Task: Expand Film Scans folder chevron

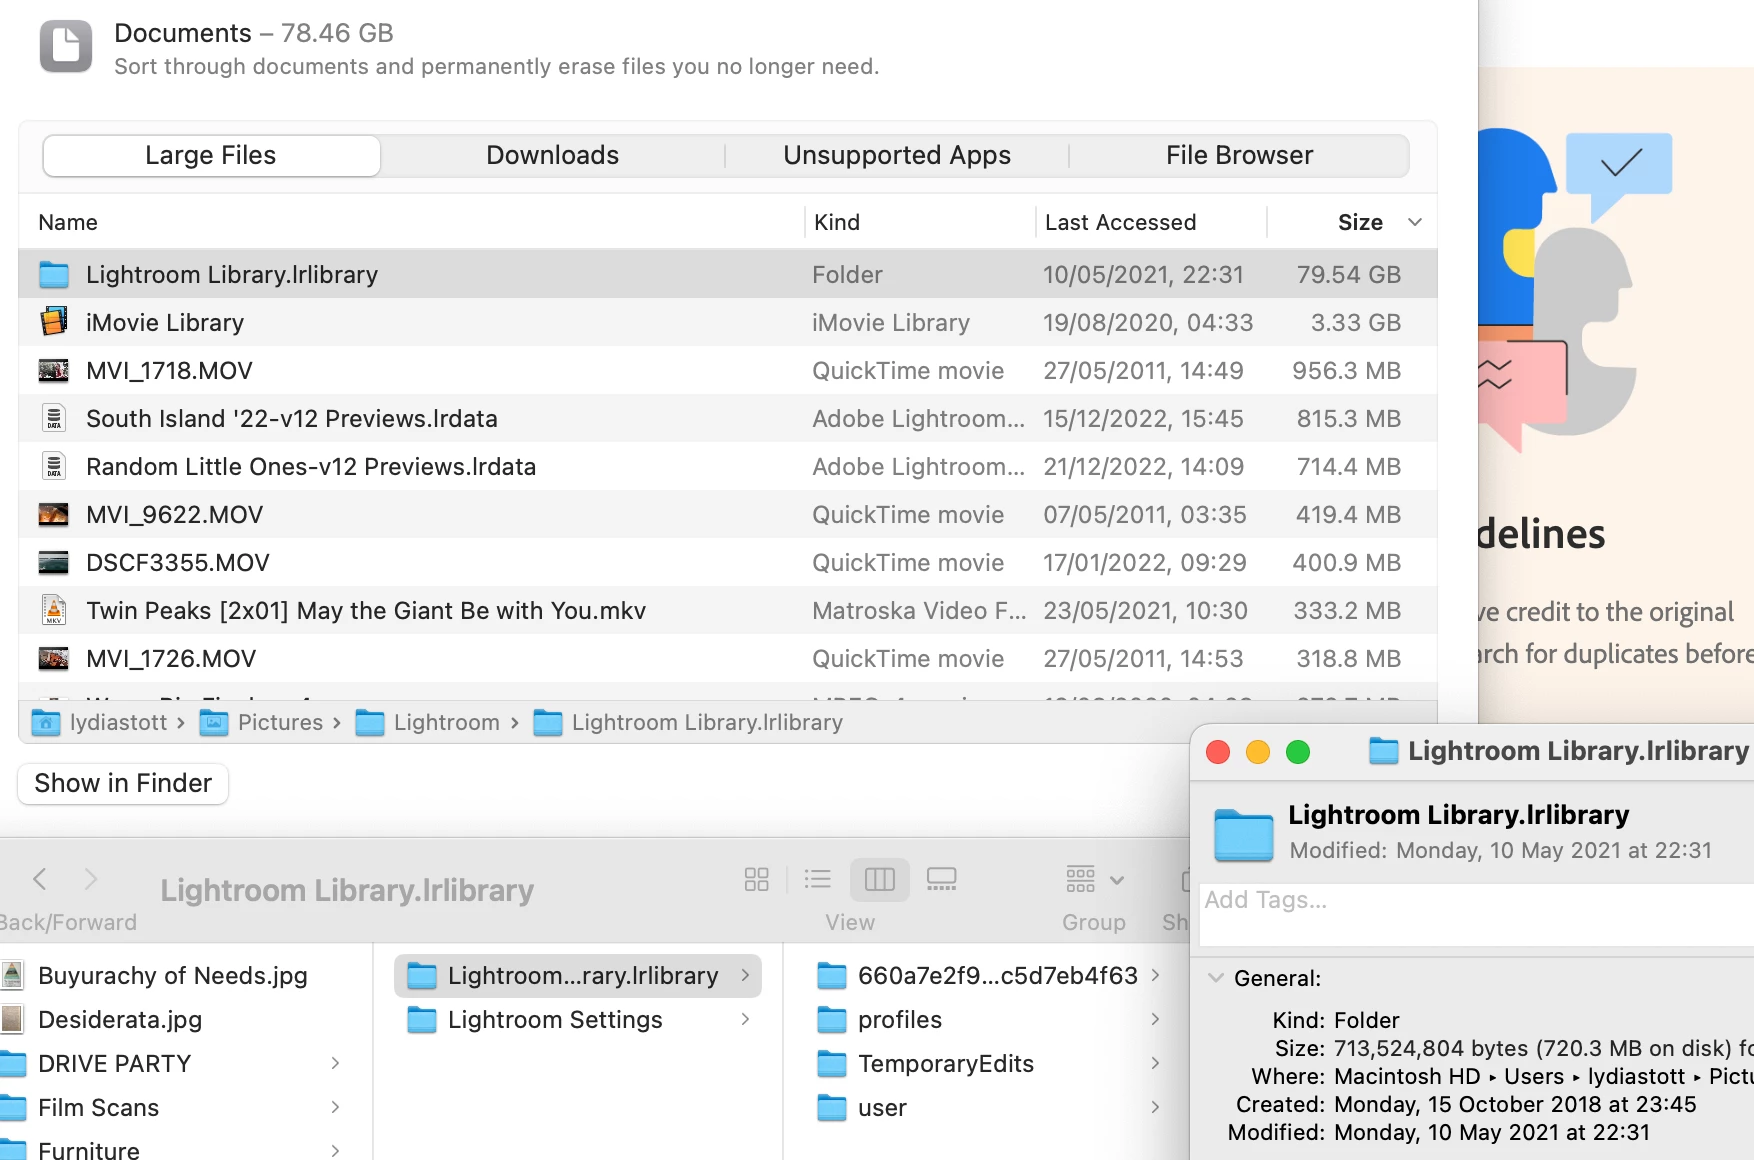Action: tap(335, 1107)
